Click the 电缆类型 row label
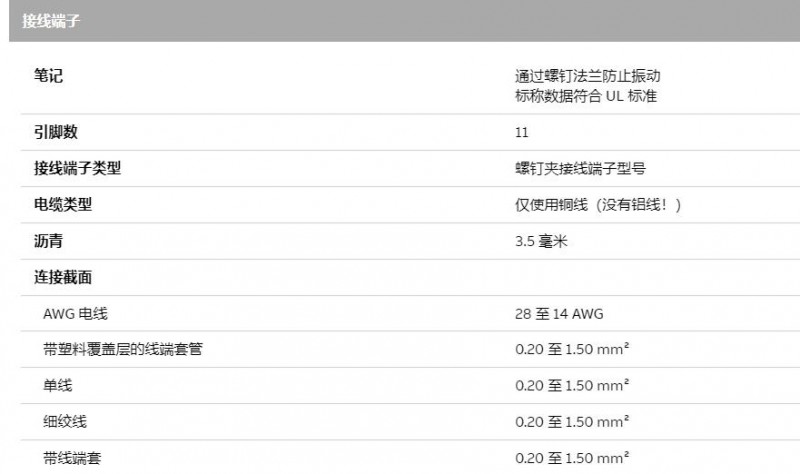This screenshot has width=800, height=474. click(x=63, y=204)
